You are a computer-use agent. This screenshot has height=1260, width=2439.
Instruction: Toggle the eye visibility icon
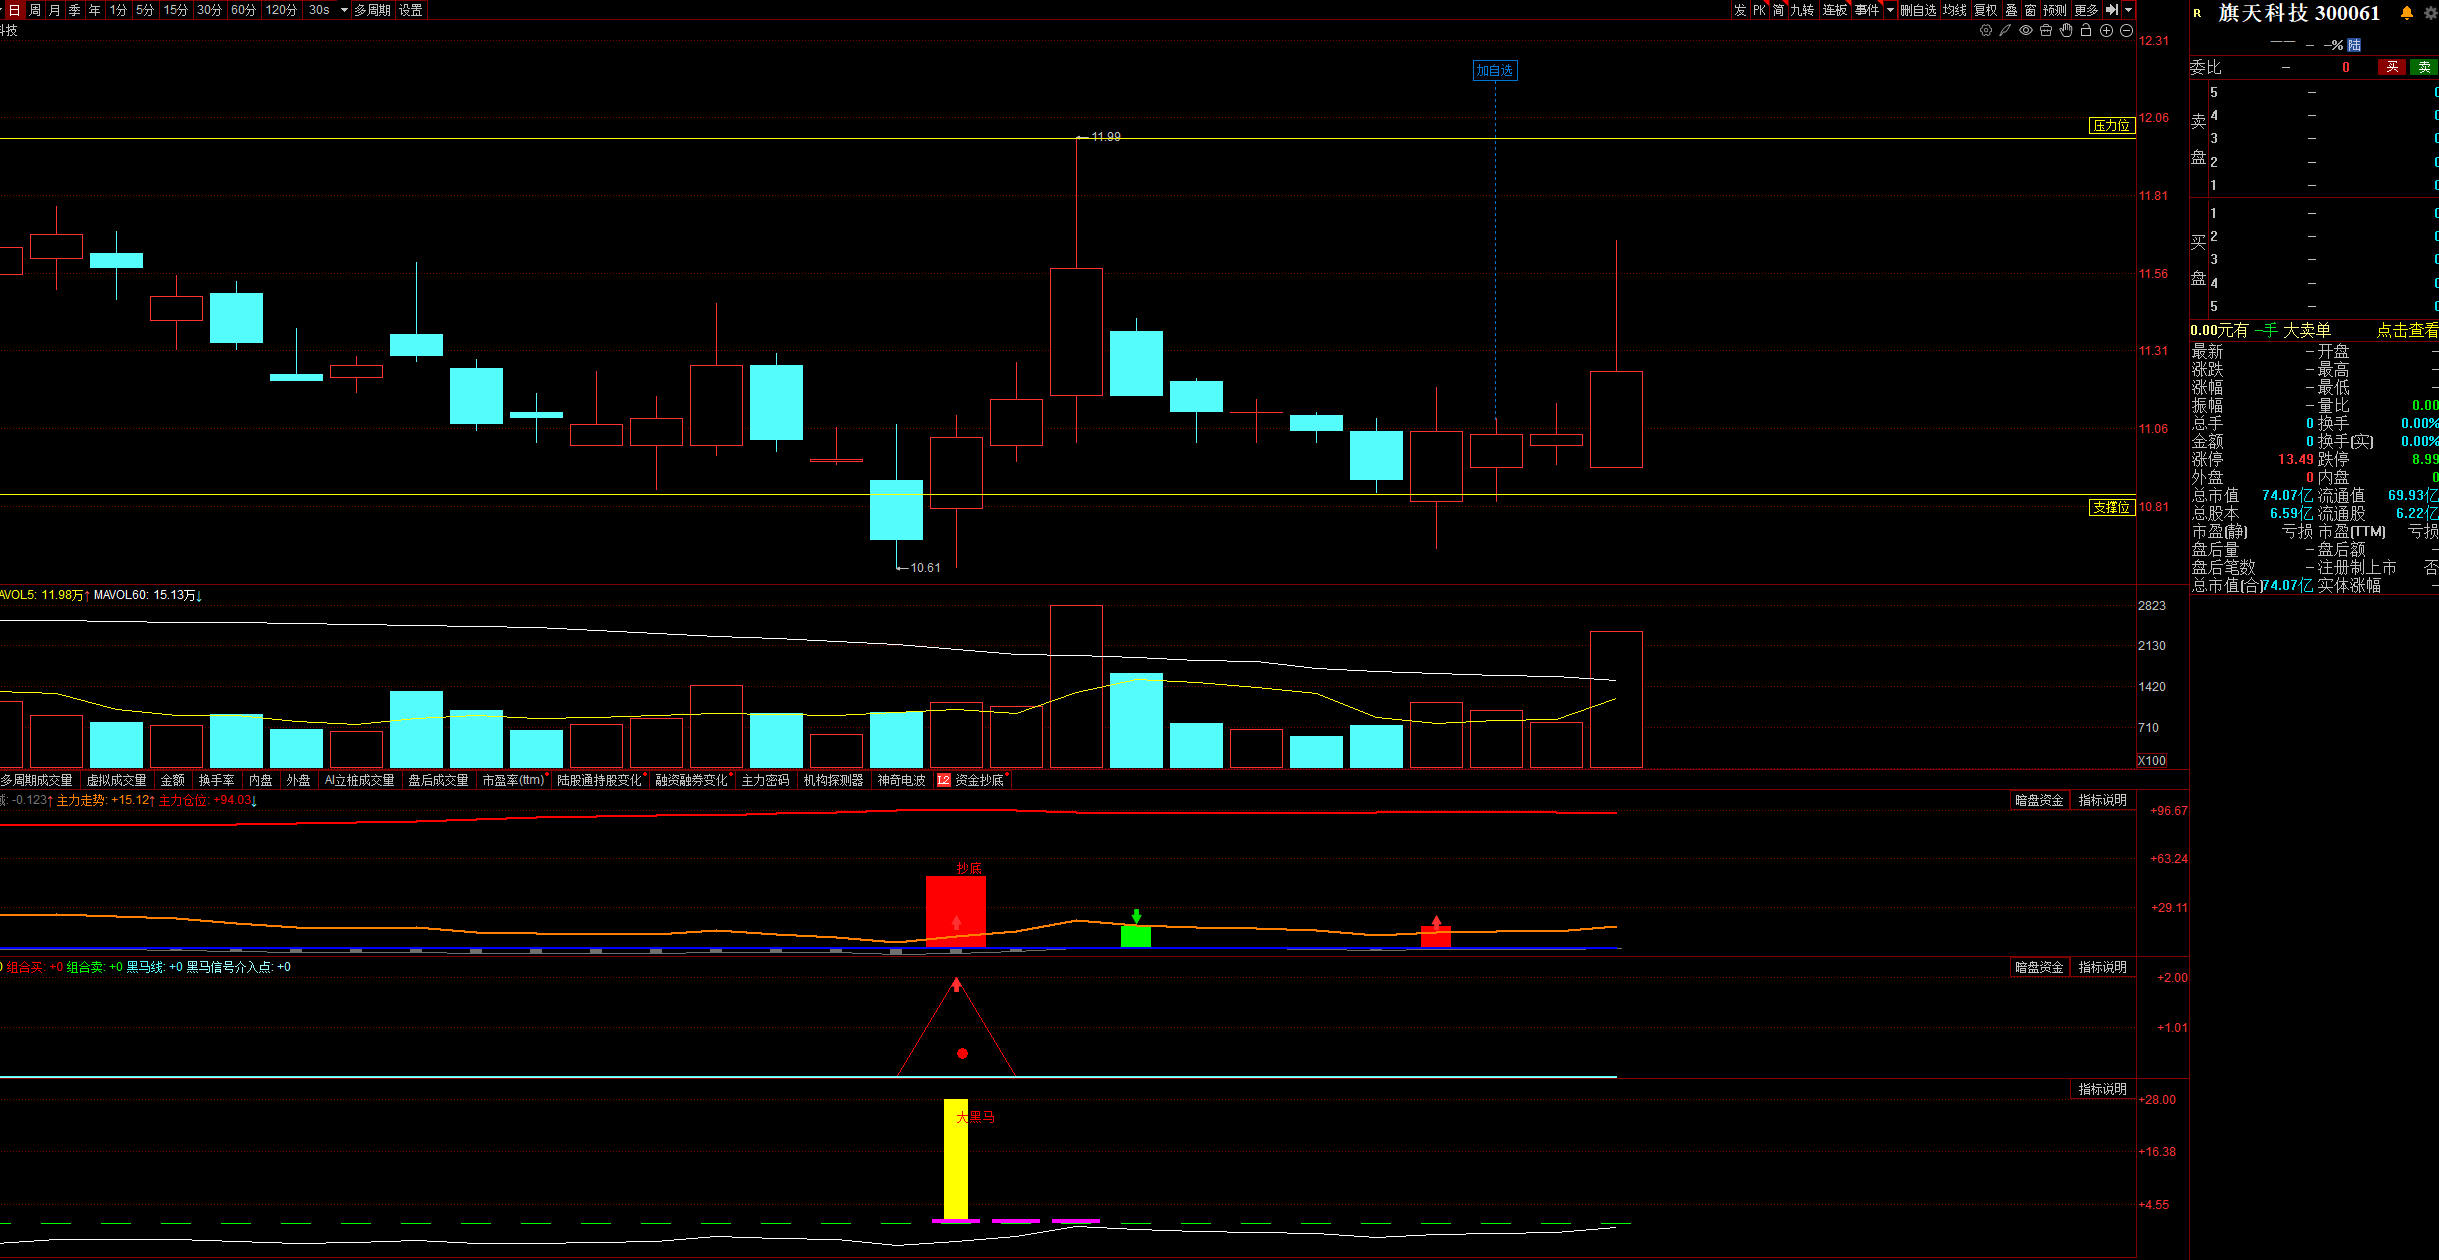tap(2026, 31)
